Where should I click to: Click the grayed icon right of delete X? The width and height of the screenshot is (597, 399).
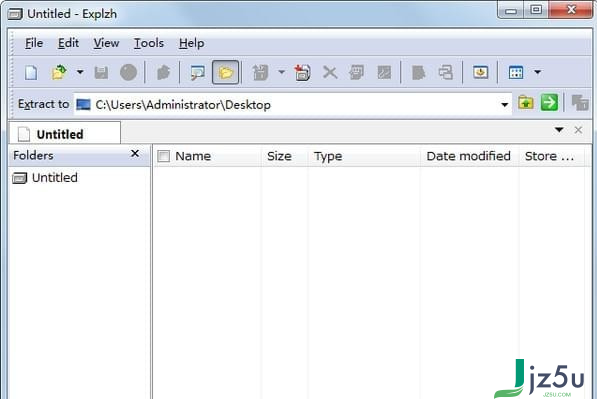coord(356,72)
